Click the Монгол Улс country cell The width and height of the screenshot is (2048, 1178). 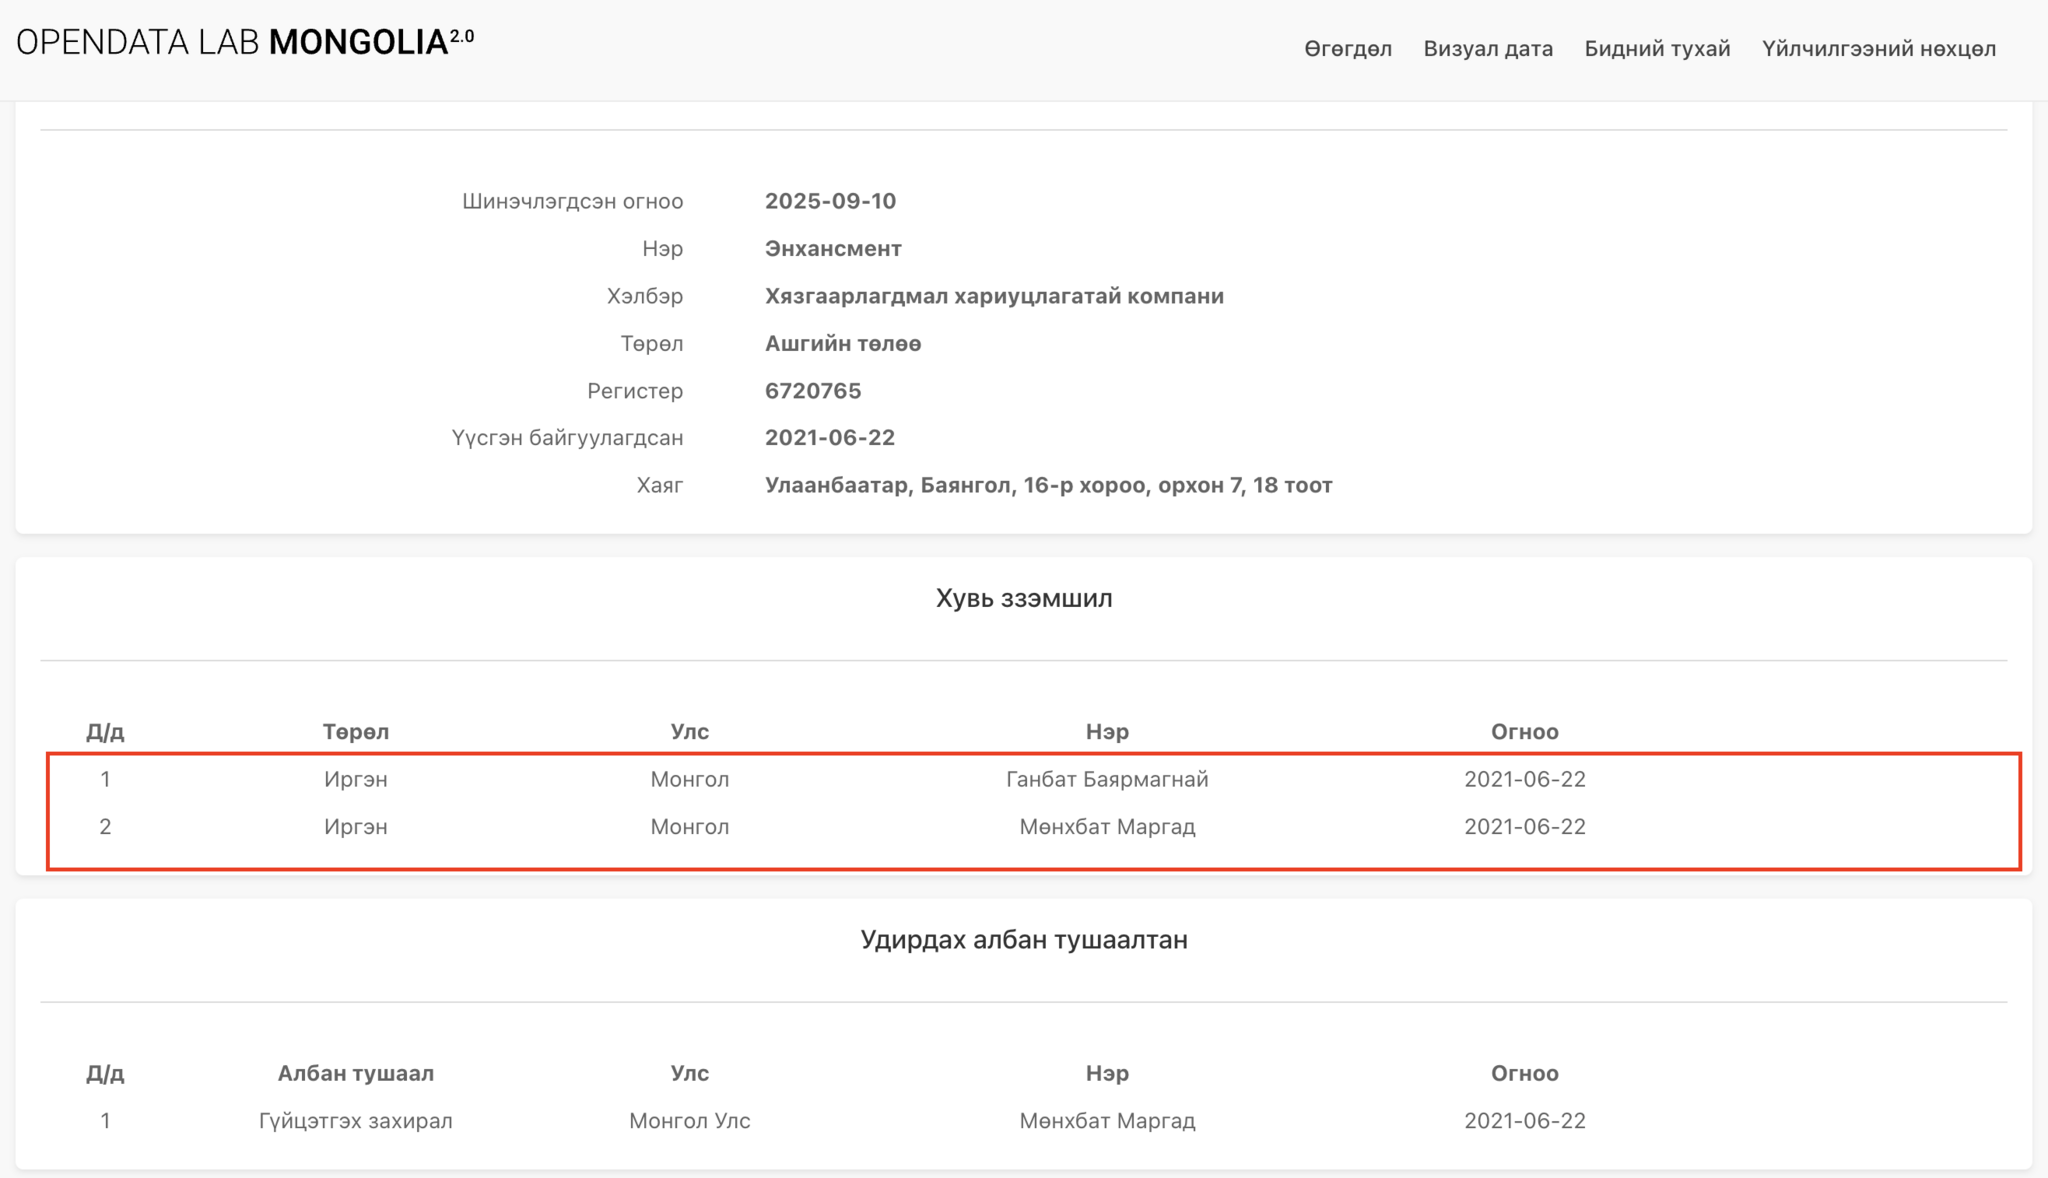689,1120
